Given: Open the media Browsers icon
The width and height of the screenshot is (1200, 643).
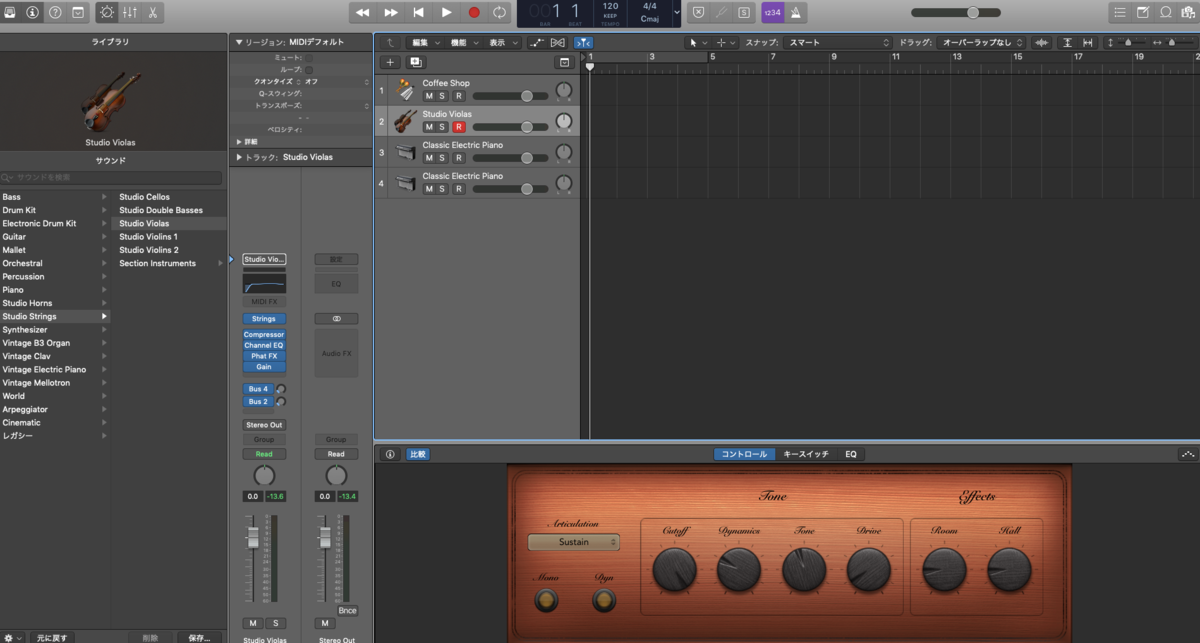Looking at the screenshot, I should (1187, 12).
